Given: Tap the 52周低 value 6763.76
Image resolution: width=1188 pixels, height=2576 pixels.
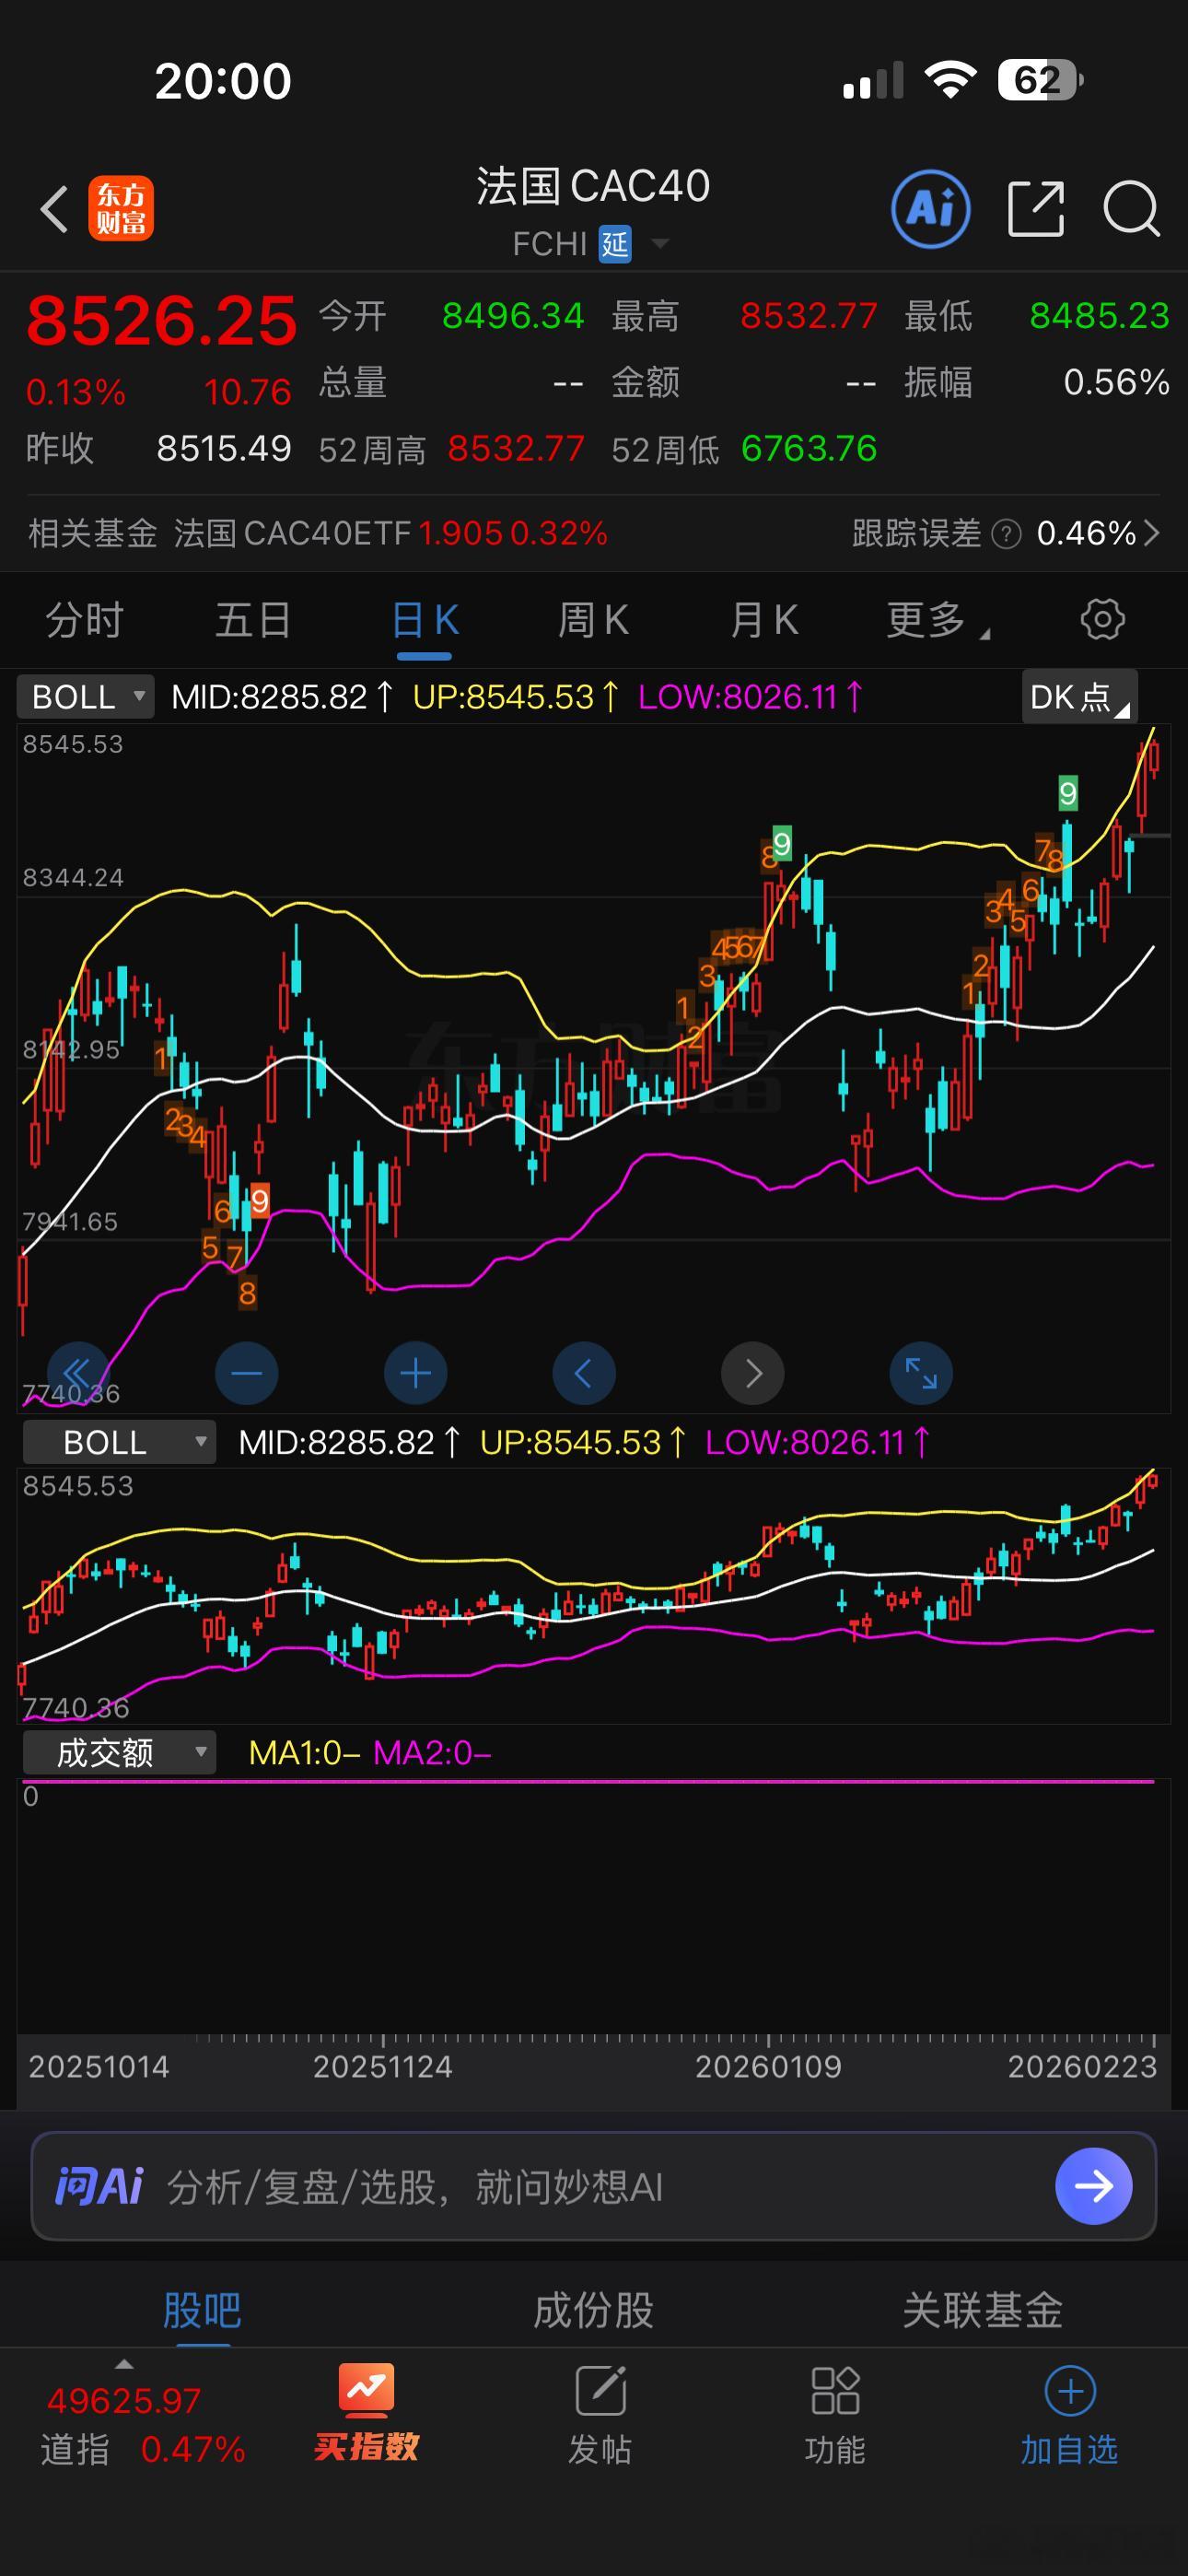Looking at the screenshot, I should click(809, 449).
